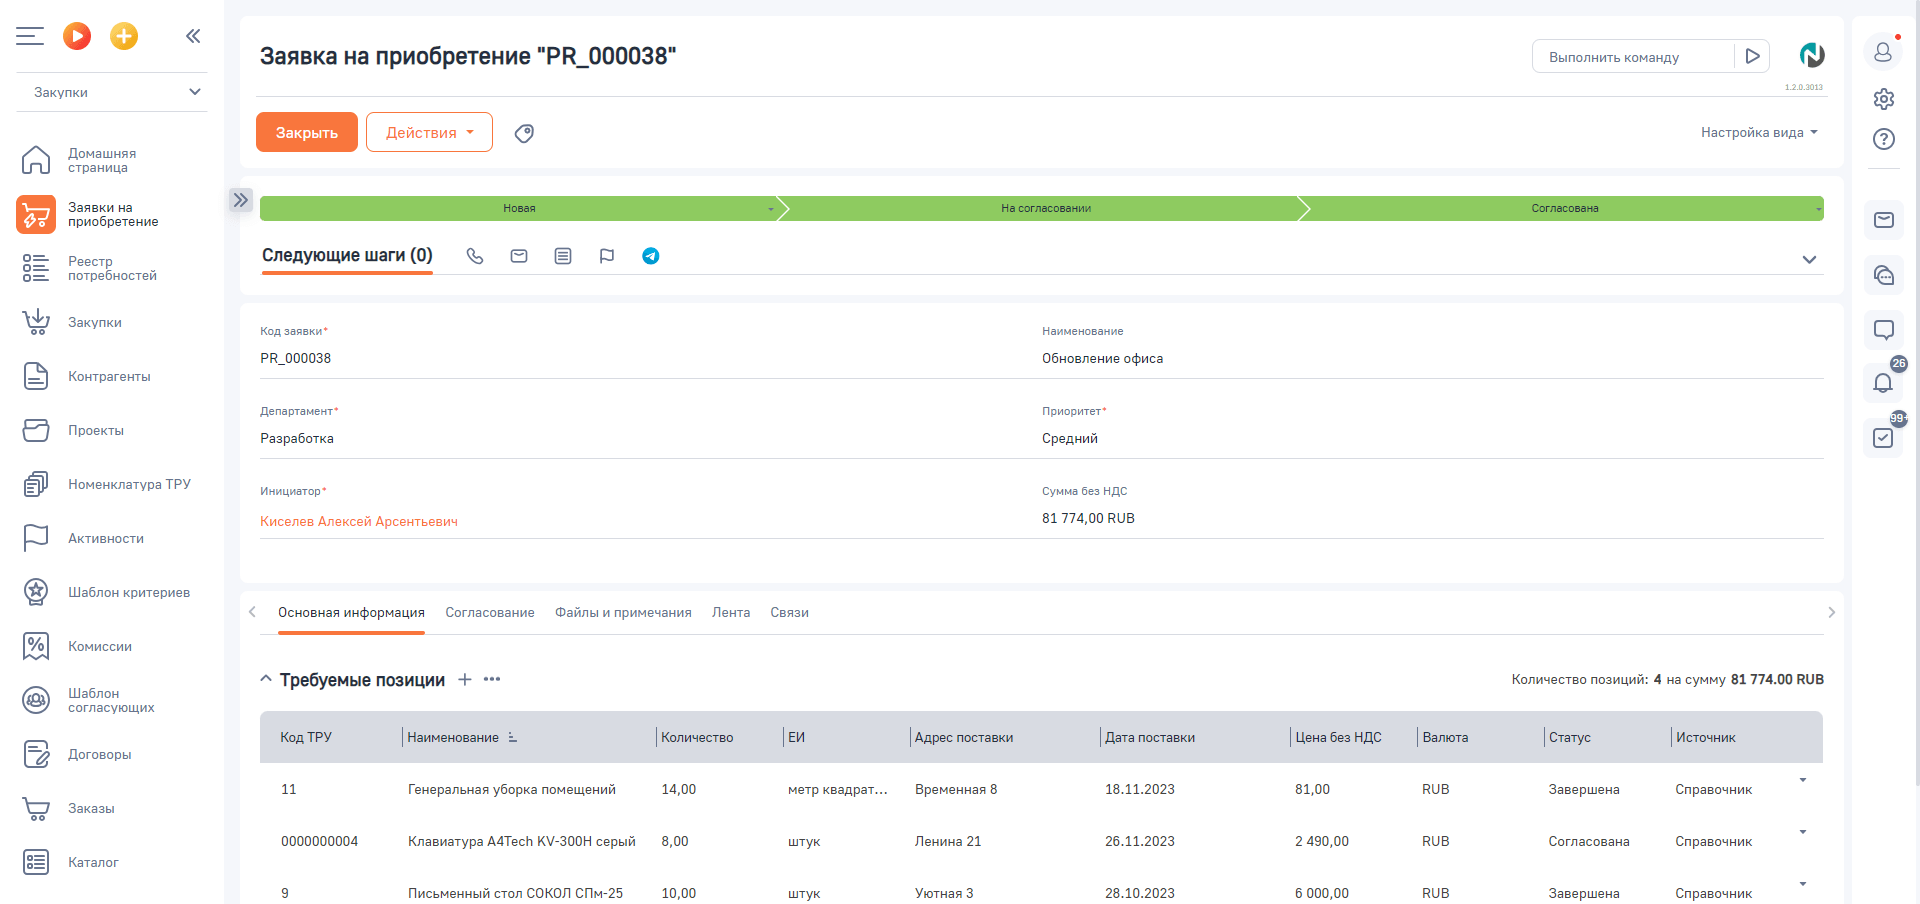Open Настройка вида dropdown

[1759, 132]
